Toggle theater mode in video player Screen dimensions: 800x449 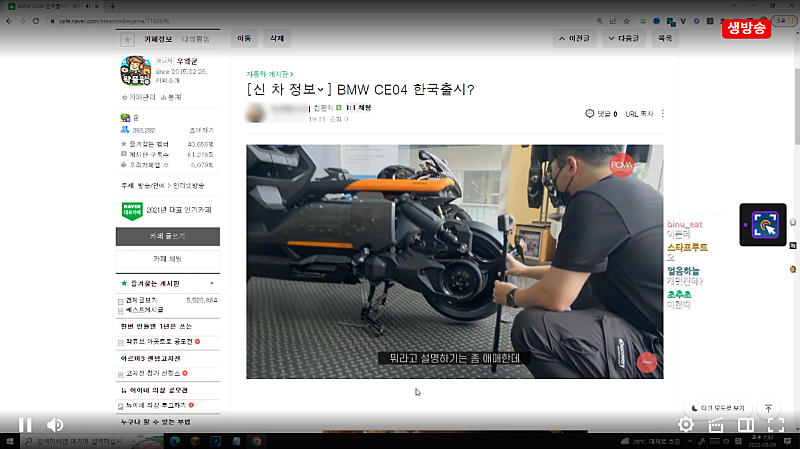(x=745, y=425)
